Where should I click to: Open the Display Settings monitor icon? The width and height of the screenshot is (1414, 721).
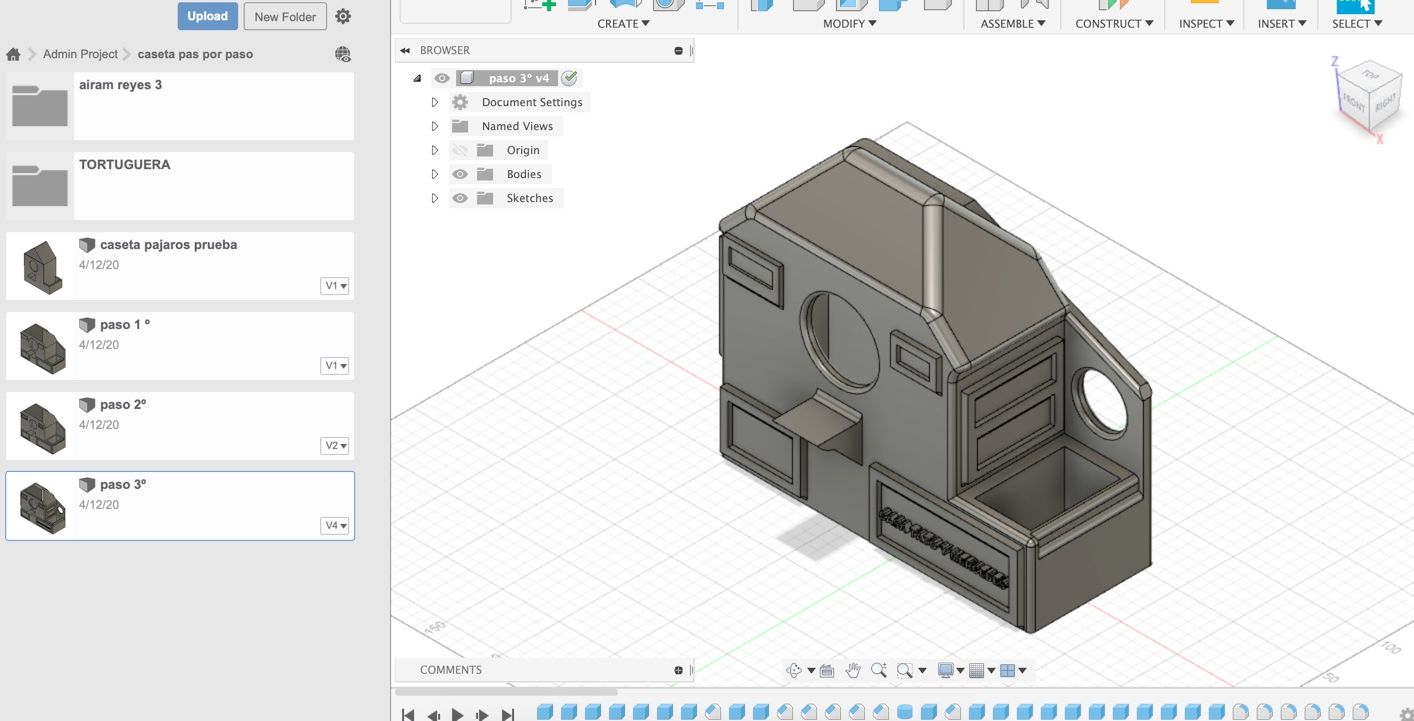(946, 670)
